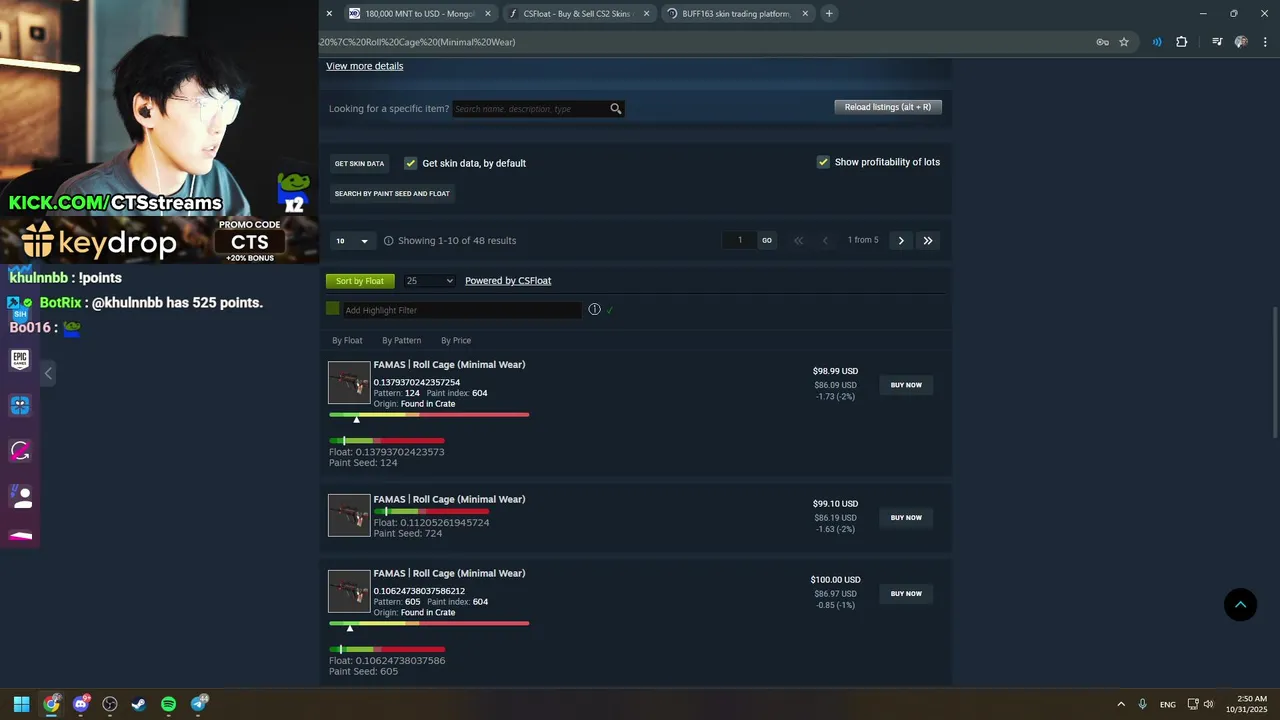Open the password key icon in address bar

tap(1102, 42)
